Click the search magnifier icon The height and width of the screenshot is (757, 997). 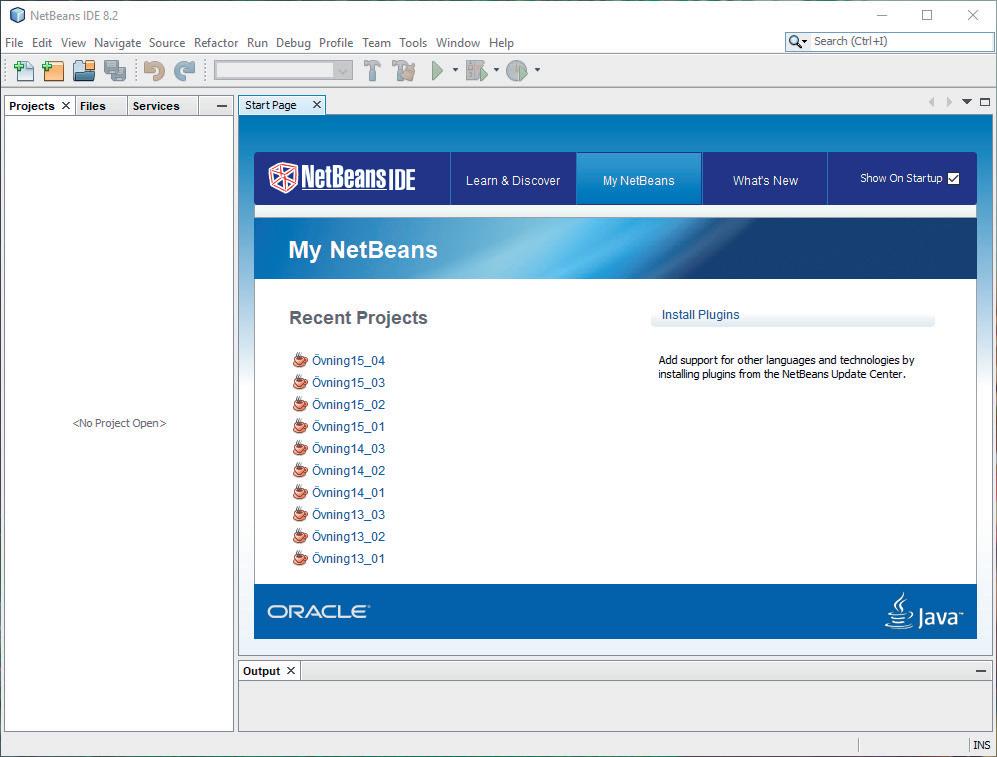coord(795,42)
